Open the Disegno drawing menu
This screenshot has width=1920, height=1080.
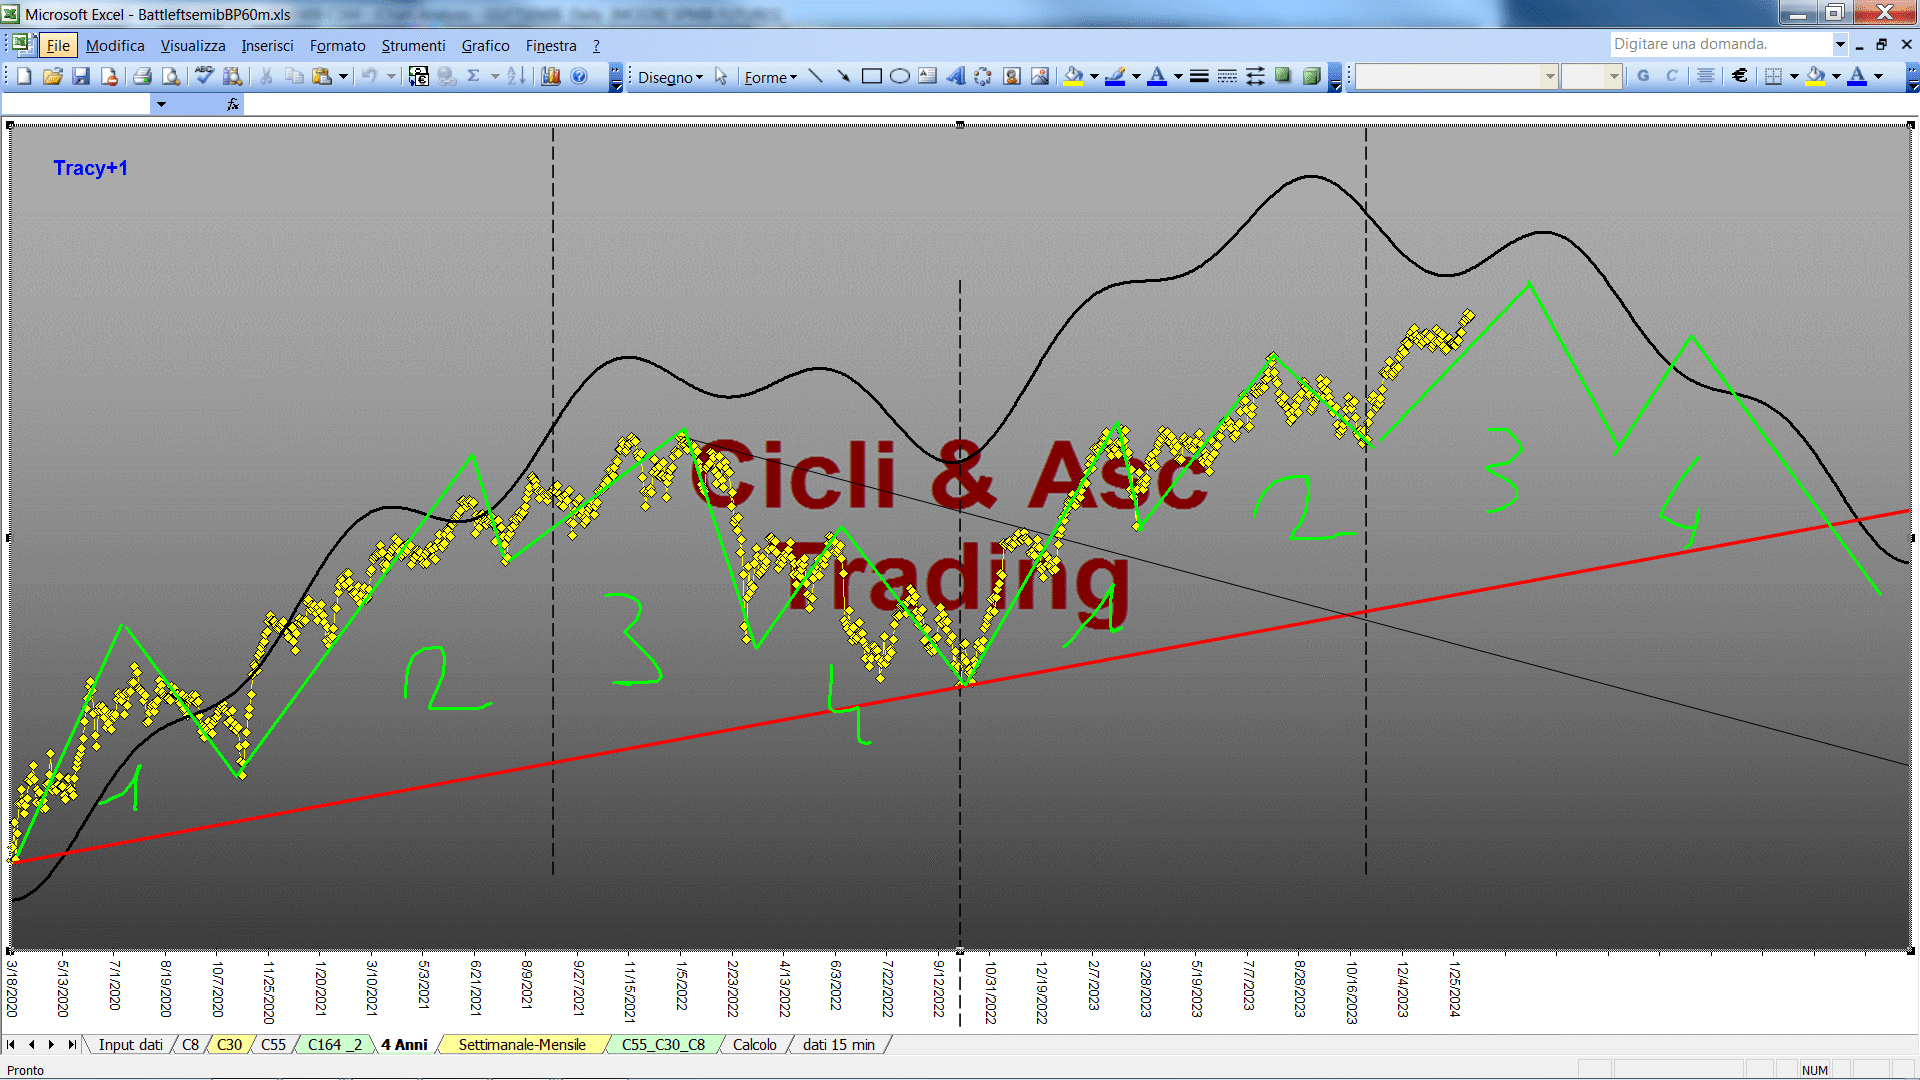[670, 77]
